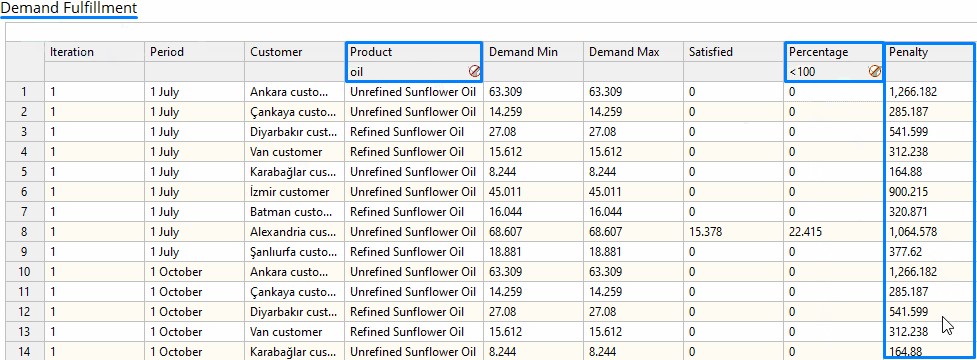Click the 'İzmir customer' cell
The height and width of the screenshot is (360, 977).
[x=295, y=192]
